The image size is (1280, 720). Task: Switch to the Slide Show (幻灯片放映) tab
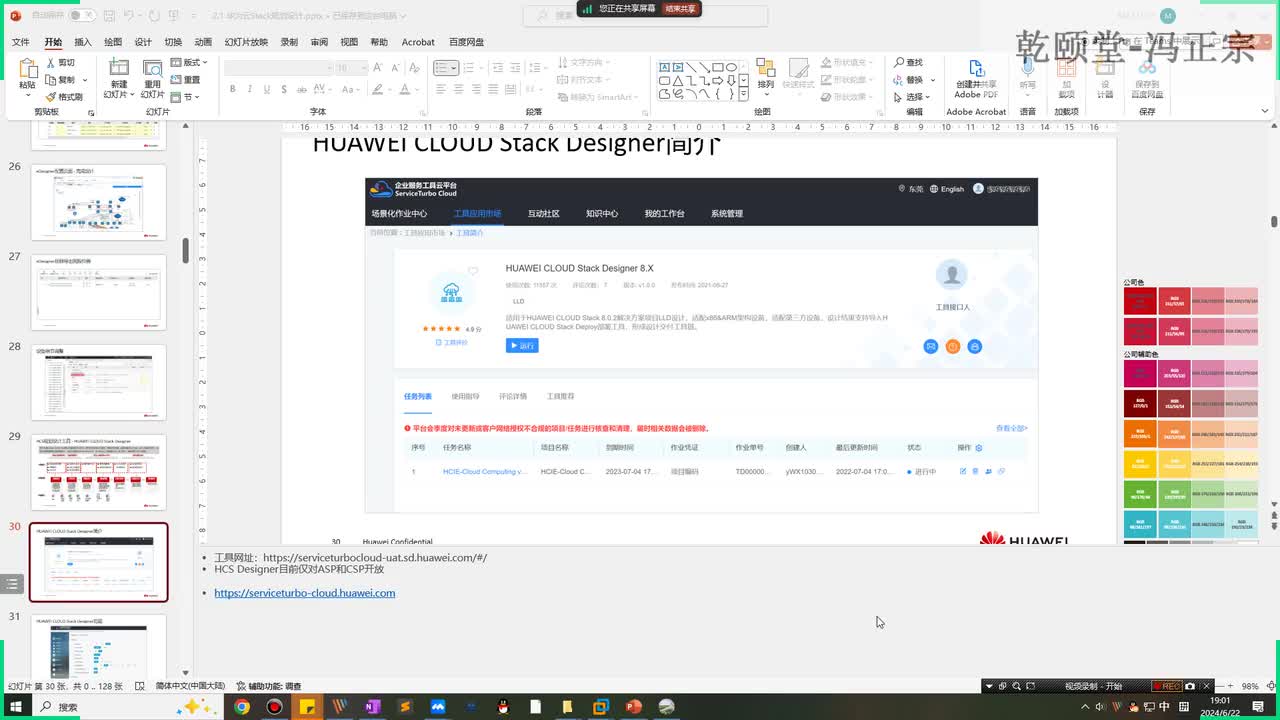pos(246,42)
